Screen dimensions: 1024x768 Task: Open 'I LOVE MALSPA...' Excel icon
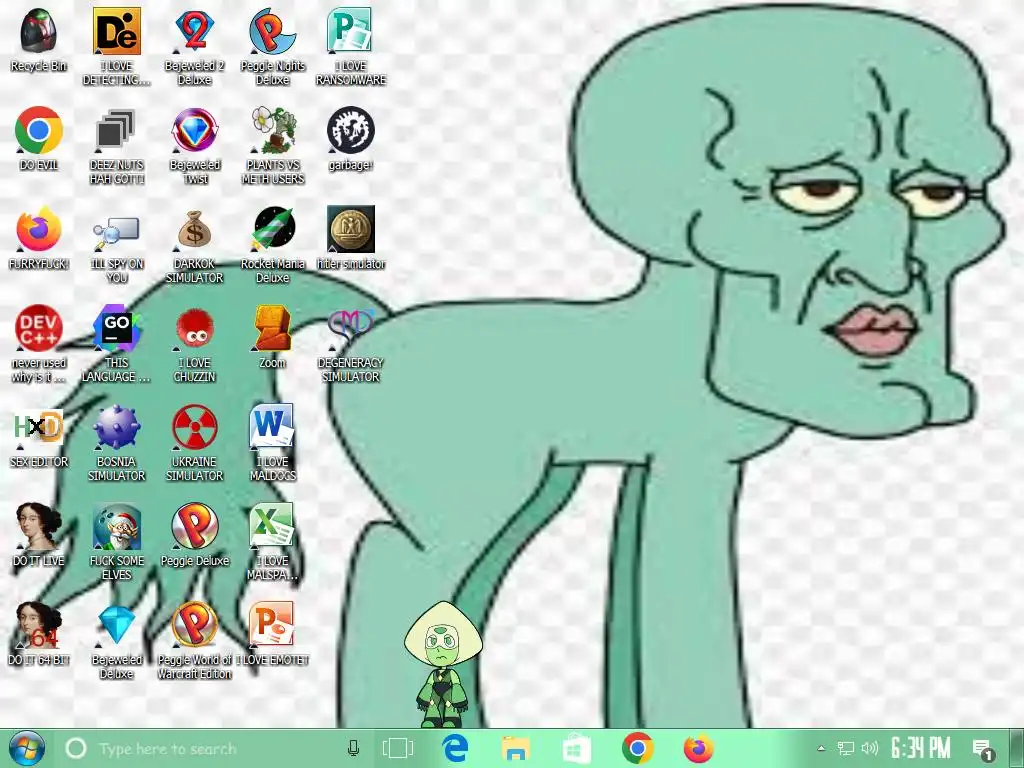[272, 525]
